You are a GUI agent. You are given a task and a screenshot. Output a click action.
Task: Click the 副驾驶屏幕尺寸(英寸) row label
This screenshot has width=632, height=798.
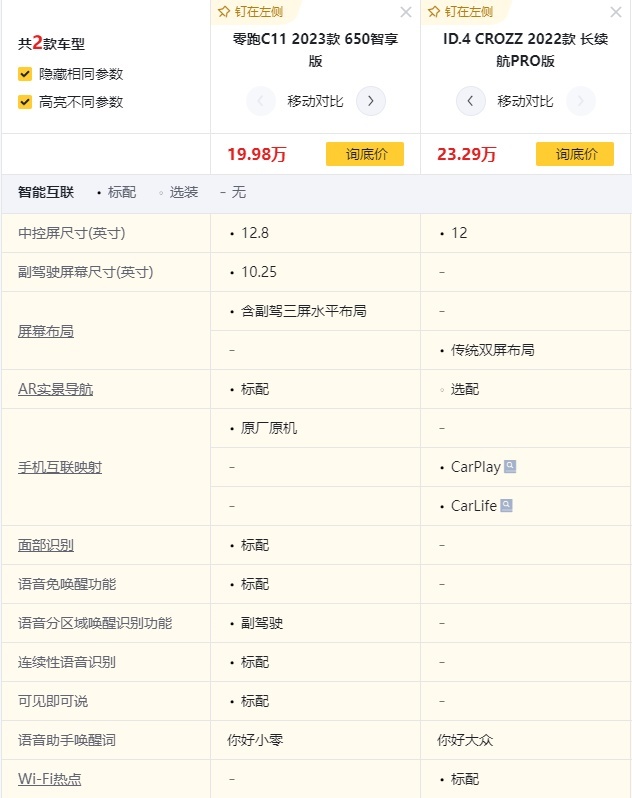[85, 272]
